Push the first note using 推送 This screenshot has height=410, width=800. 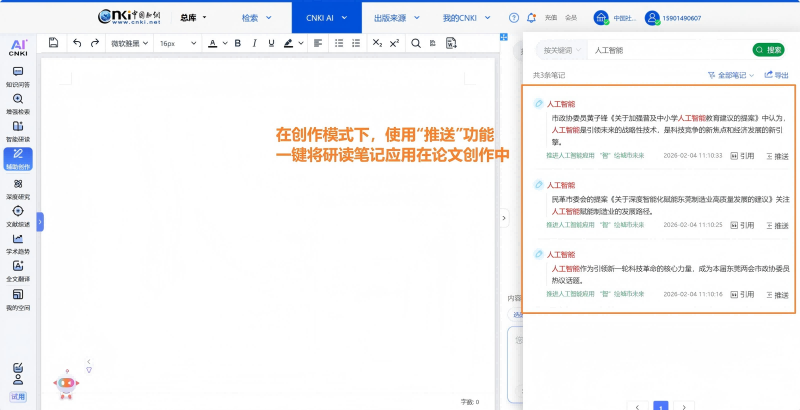(x=776, y=156)
